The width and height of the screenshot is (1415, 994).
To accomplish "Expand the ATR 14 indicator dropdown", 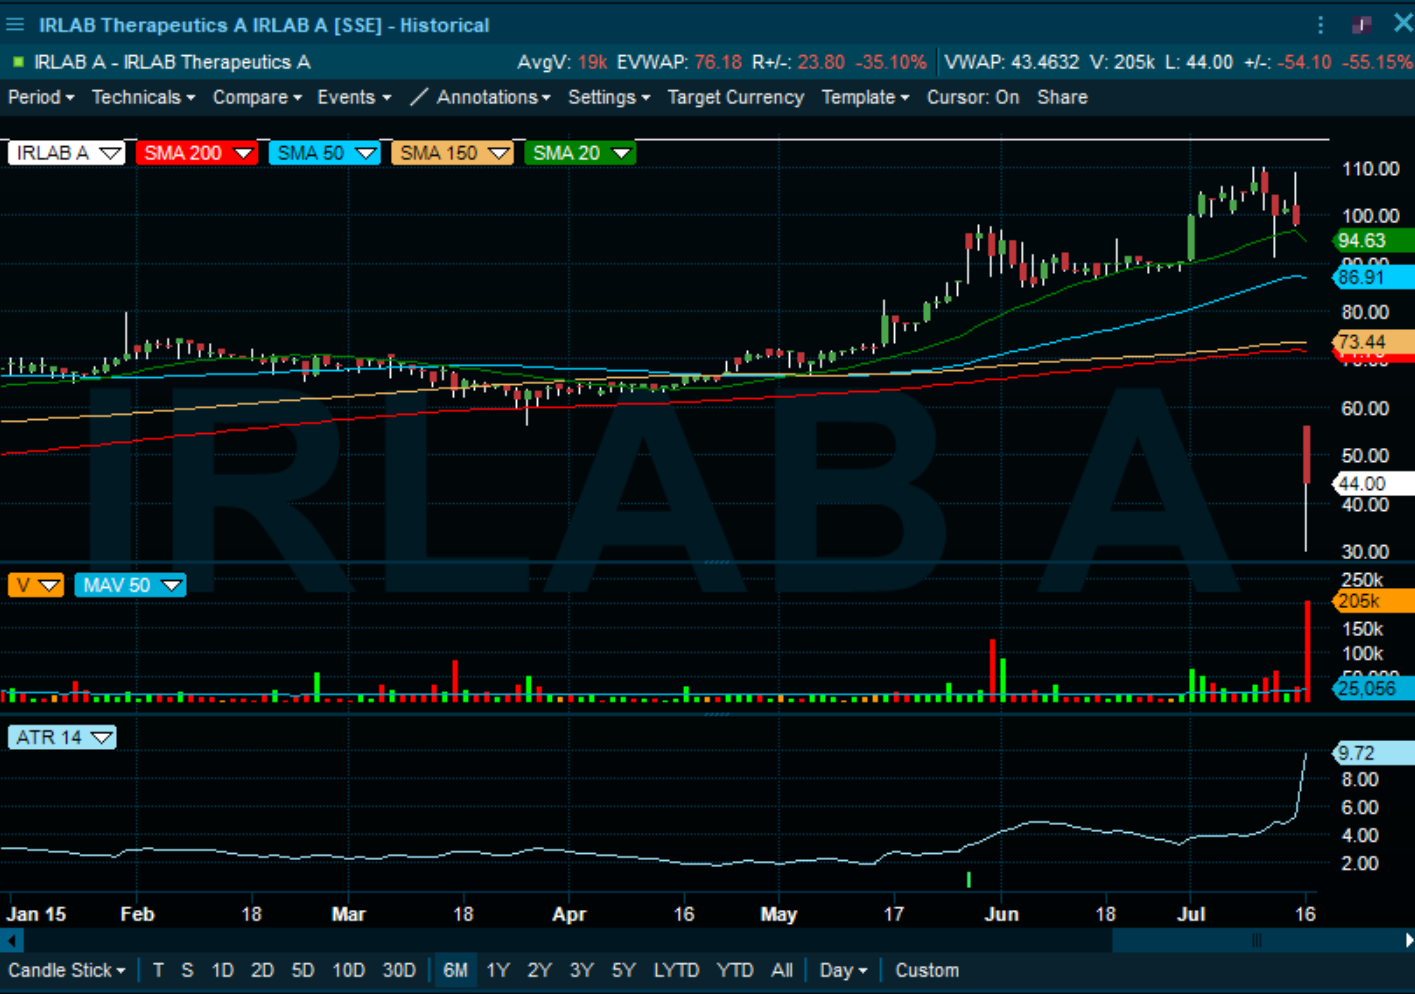I will 102,737.
